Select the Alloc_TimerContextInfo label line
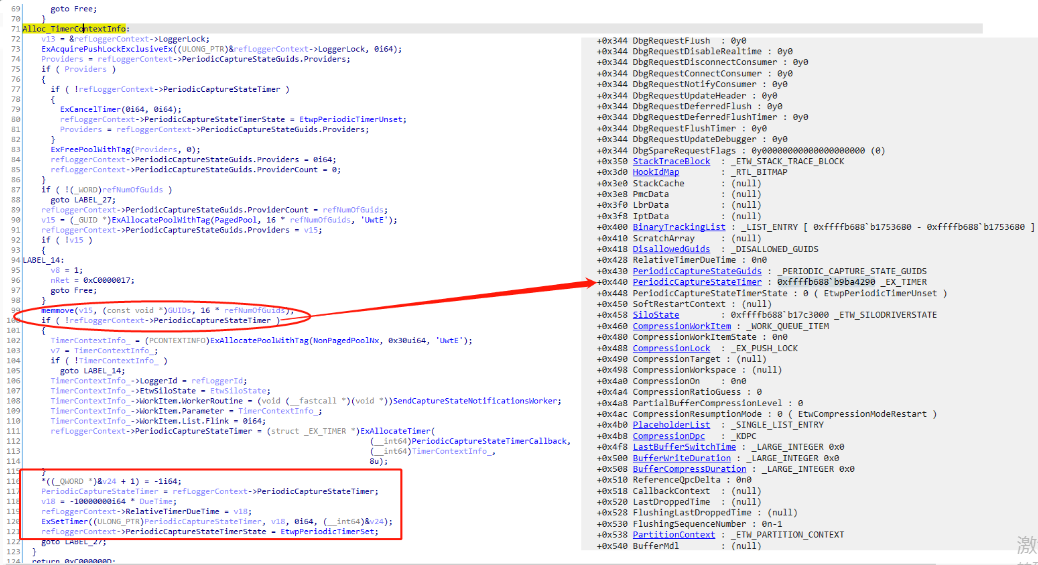Viewport: 1038px width, 565px height. point(76,29)
